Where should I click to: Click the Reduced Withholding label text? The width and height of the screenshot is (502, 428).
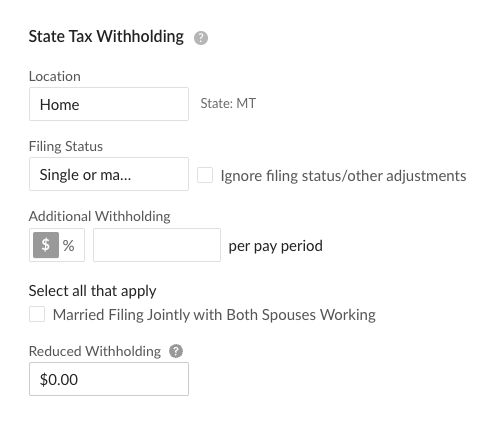95,351
